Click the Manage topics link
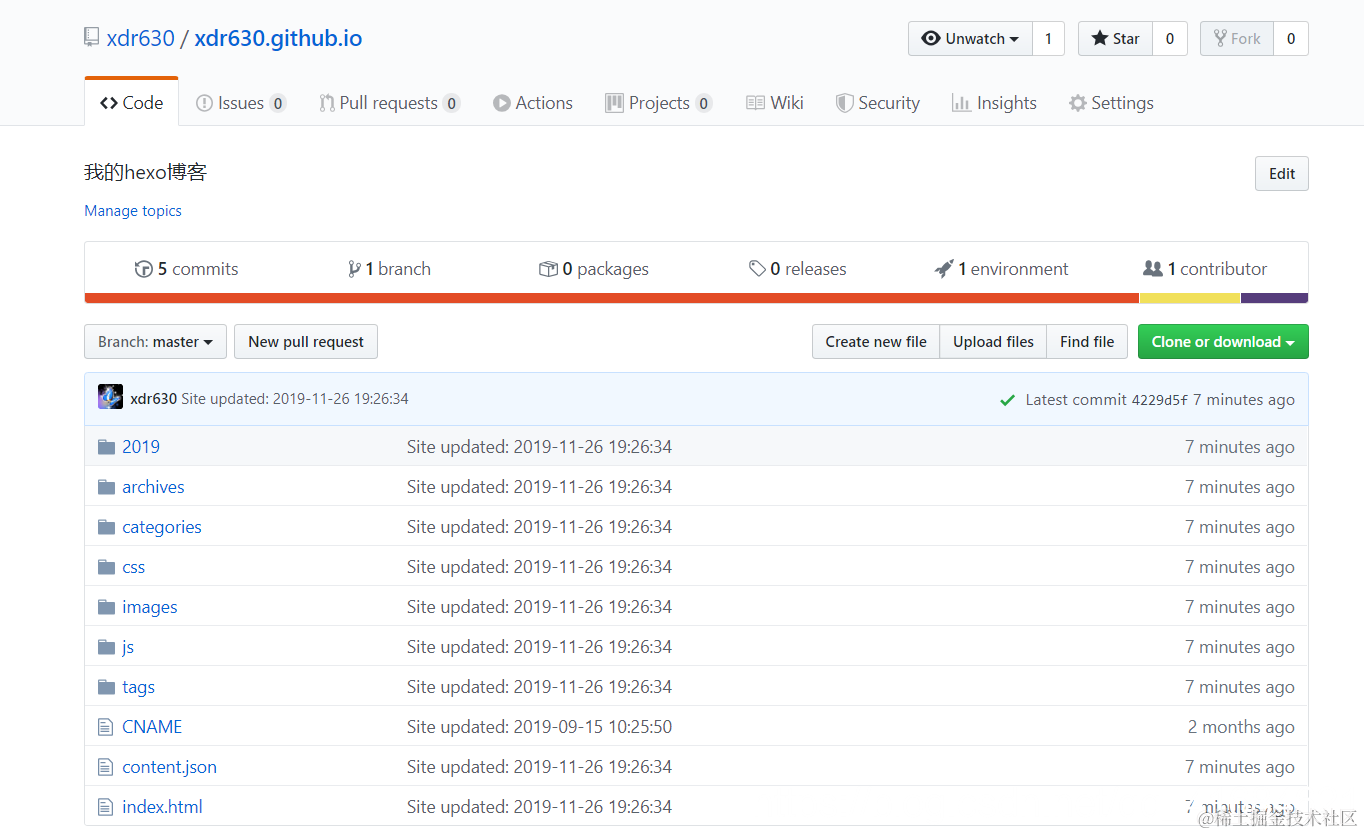1364x835 pixels. click(133, 211)
